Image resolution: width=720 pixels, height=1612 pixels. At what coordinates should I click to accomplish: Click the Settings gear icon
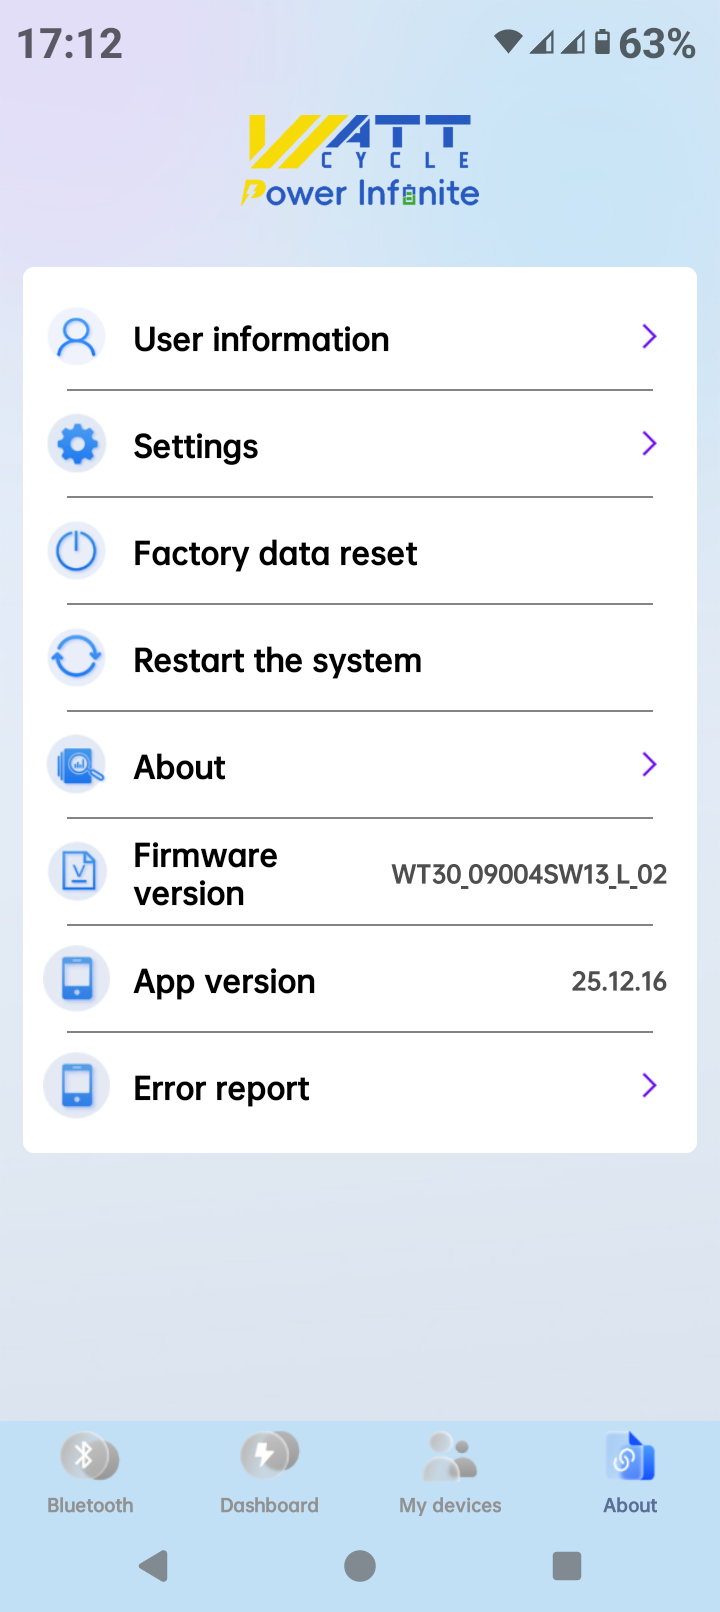77,444
